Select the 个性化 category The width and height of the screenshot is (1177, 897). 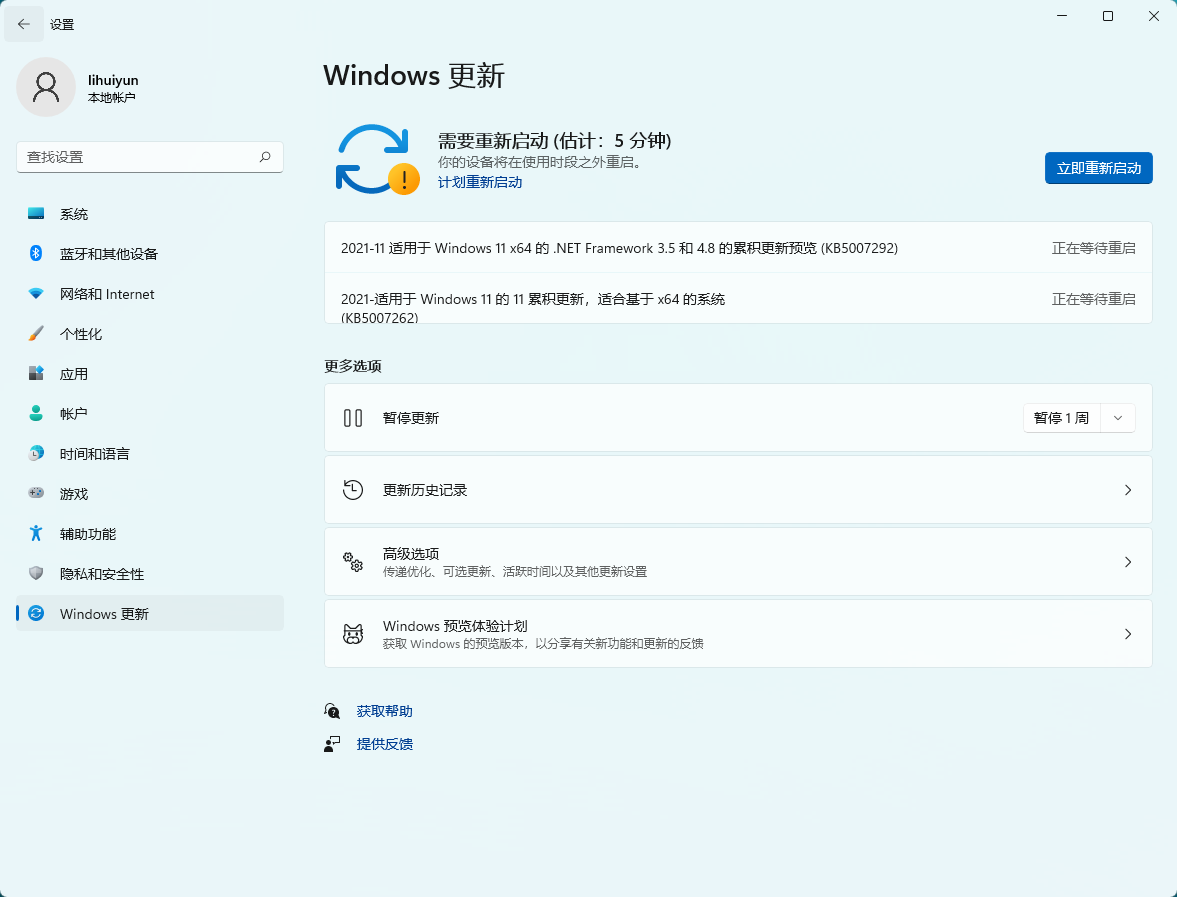point(149,333)
